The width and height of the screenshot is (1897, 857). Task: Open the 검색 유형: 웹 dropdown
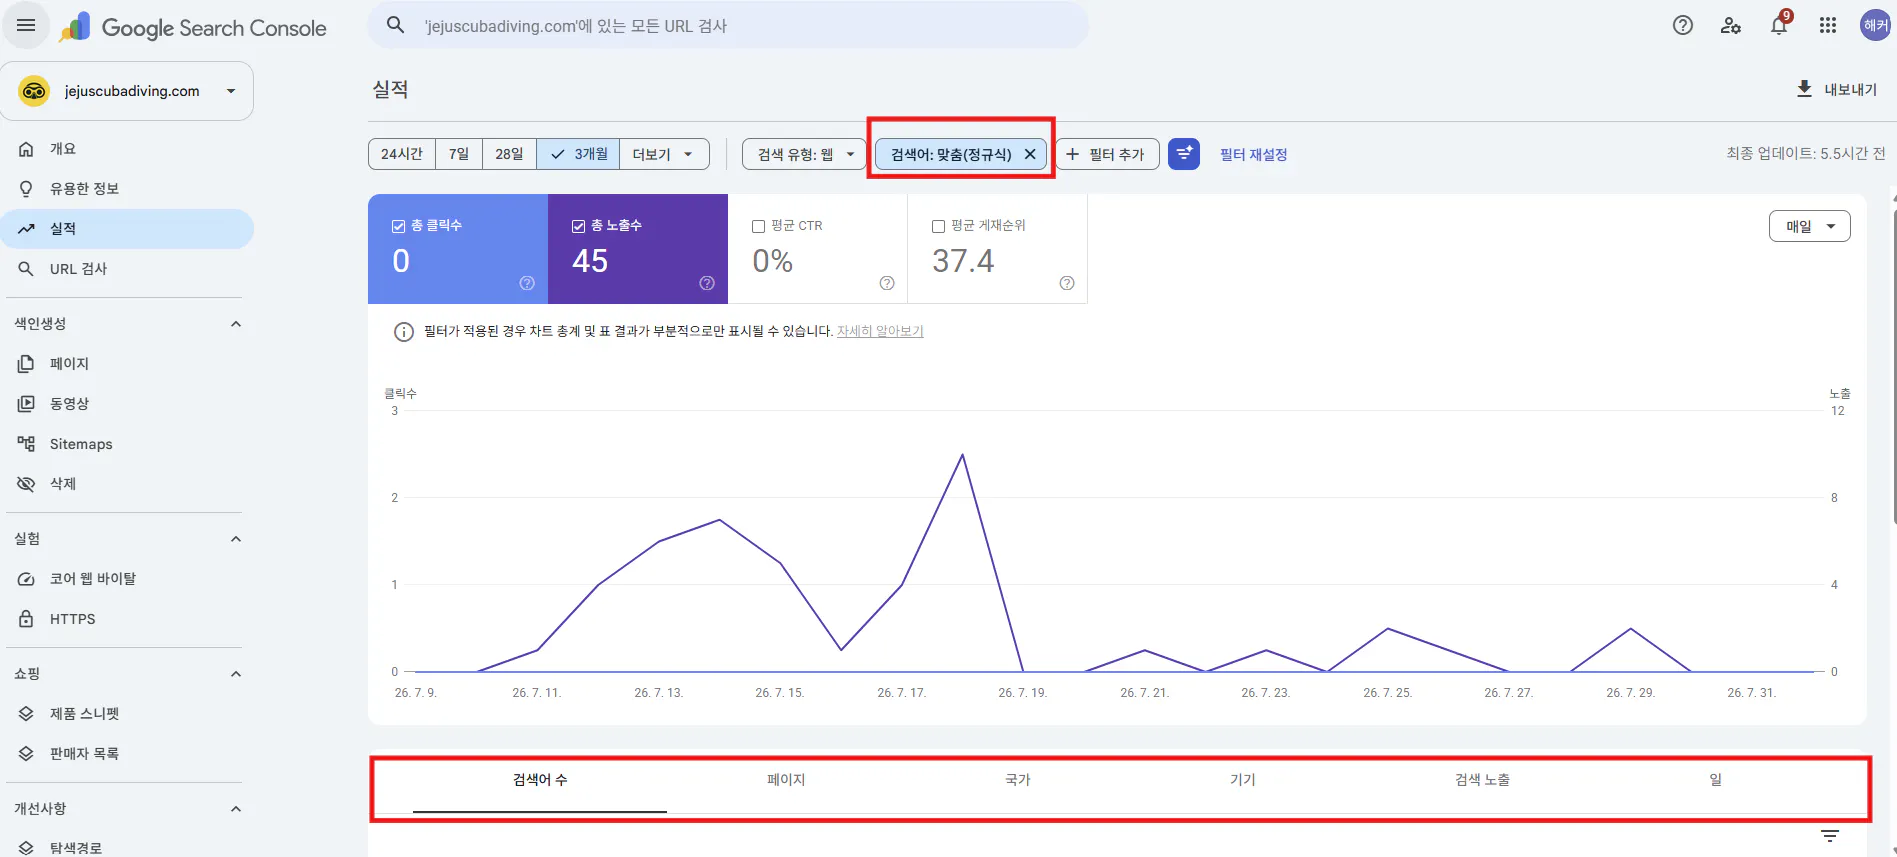point(805,154)
